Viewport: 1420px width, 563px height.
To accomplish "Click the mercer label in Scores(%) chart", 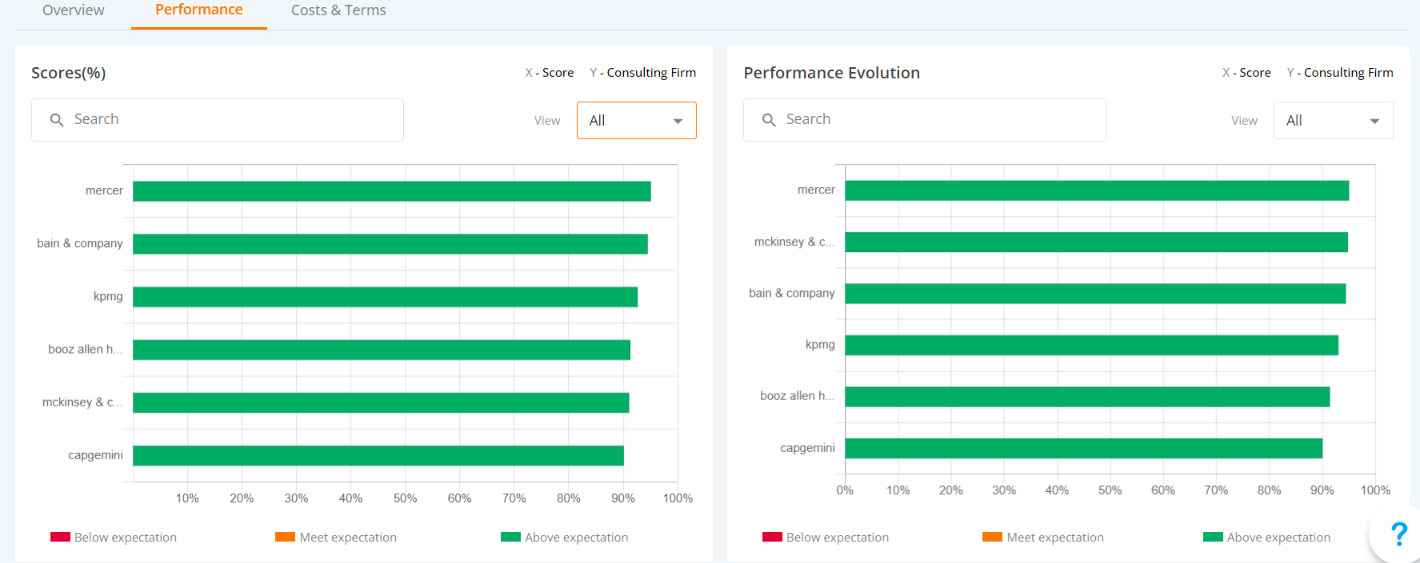I will click(104, 190).
